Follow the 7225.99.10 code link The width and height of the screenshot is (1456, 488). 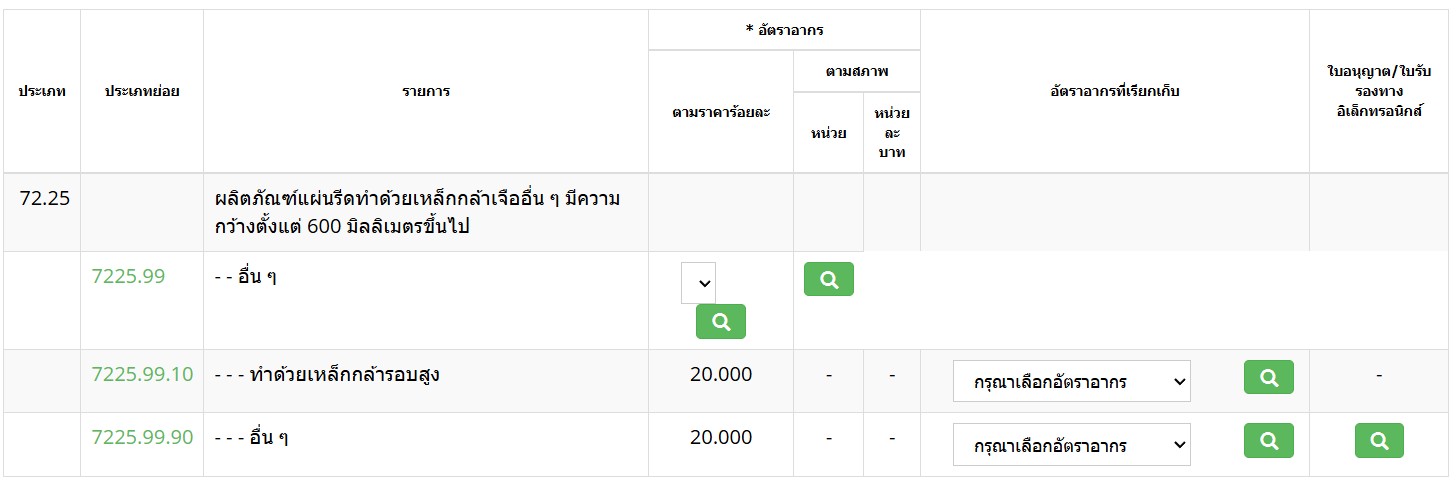click(x=142, y=375)
